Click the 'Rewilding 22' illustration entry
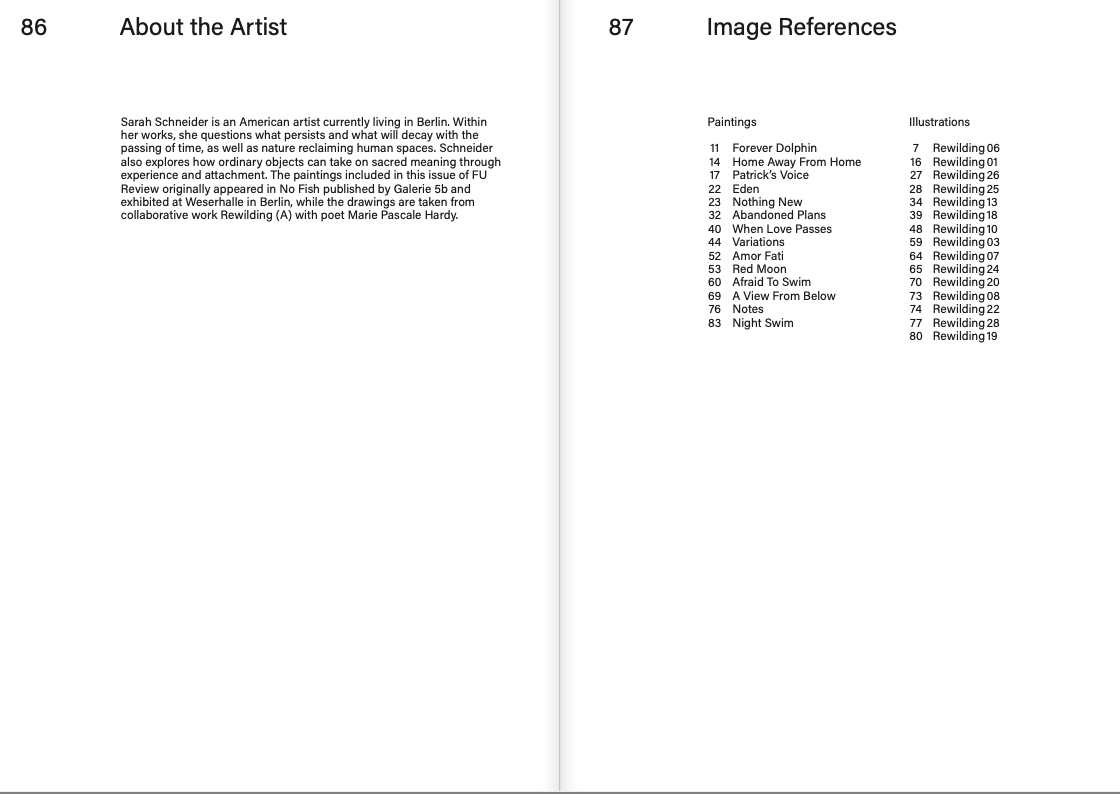 pos(966,309)
